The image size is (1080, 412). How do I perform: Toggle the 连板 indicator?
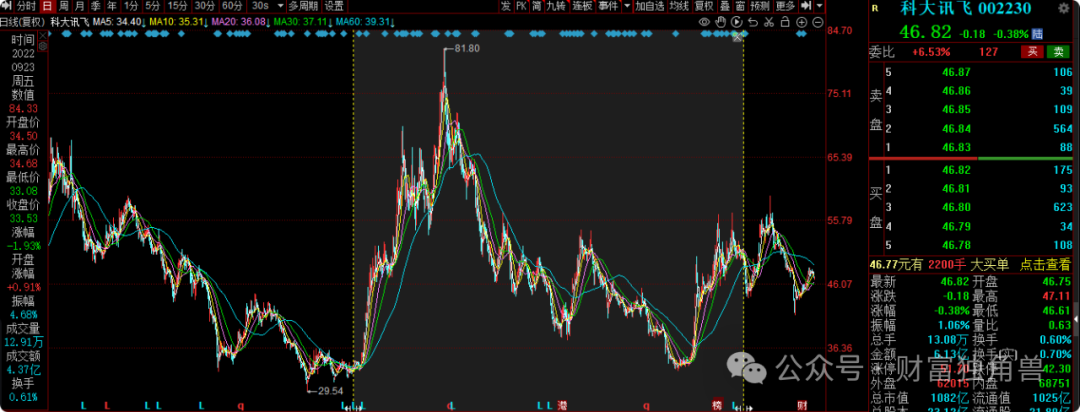[583, 6]
